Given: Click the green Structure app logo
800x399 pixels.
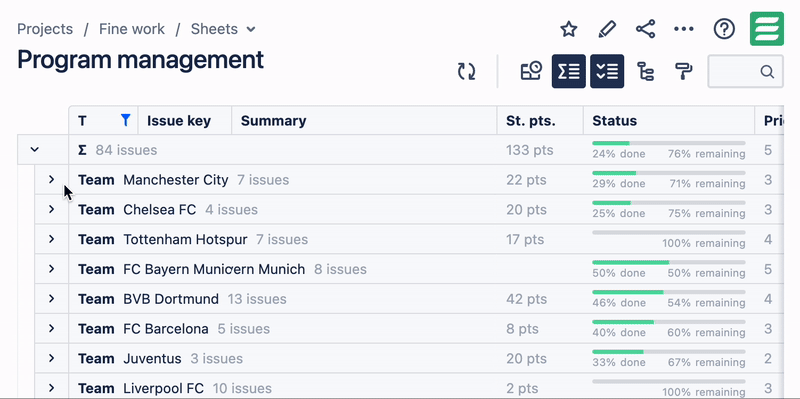Looking at the screenshot, I should coord(767,29).
